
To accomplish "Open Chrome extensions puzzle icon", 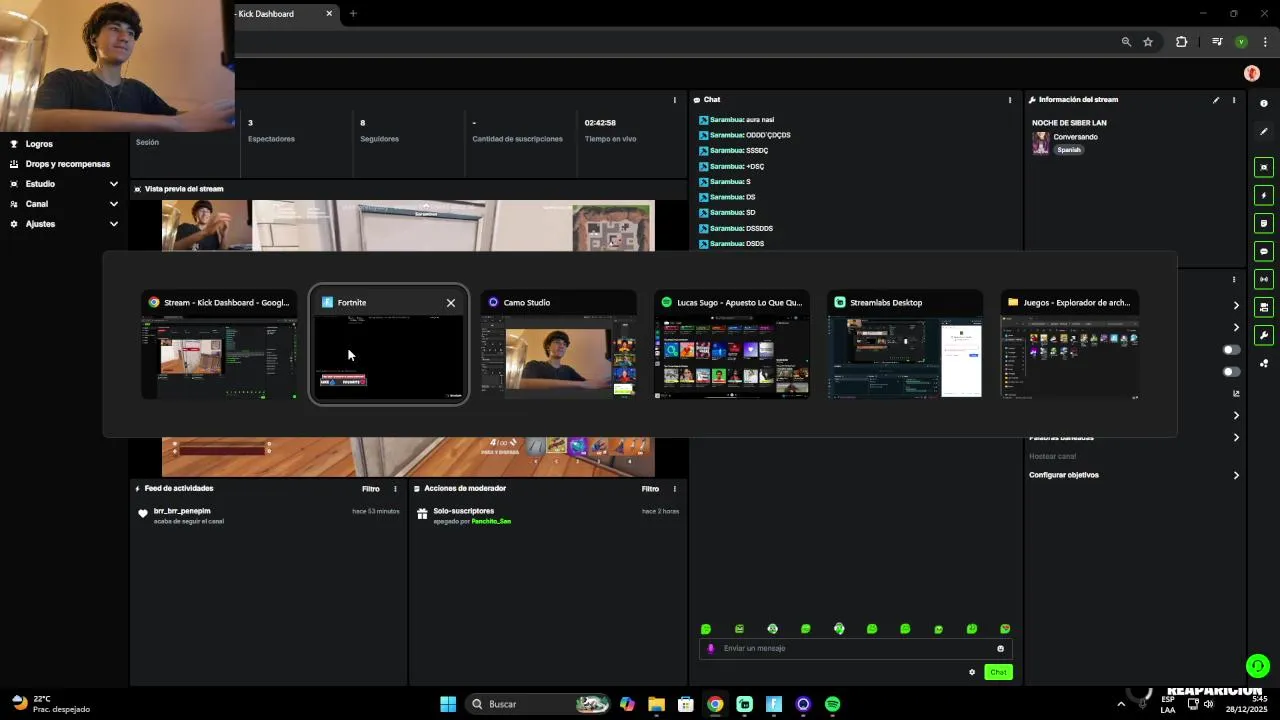I will pyautogui.click(x=1182, y=42).
